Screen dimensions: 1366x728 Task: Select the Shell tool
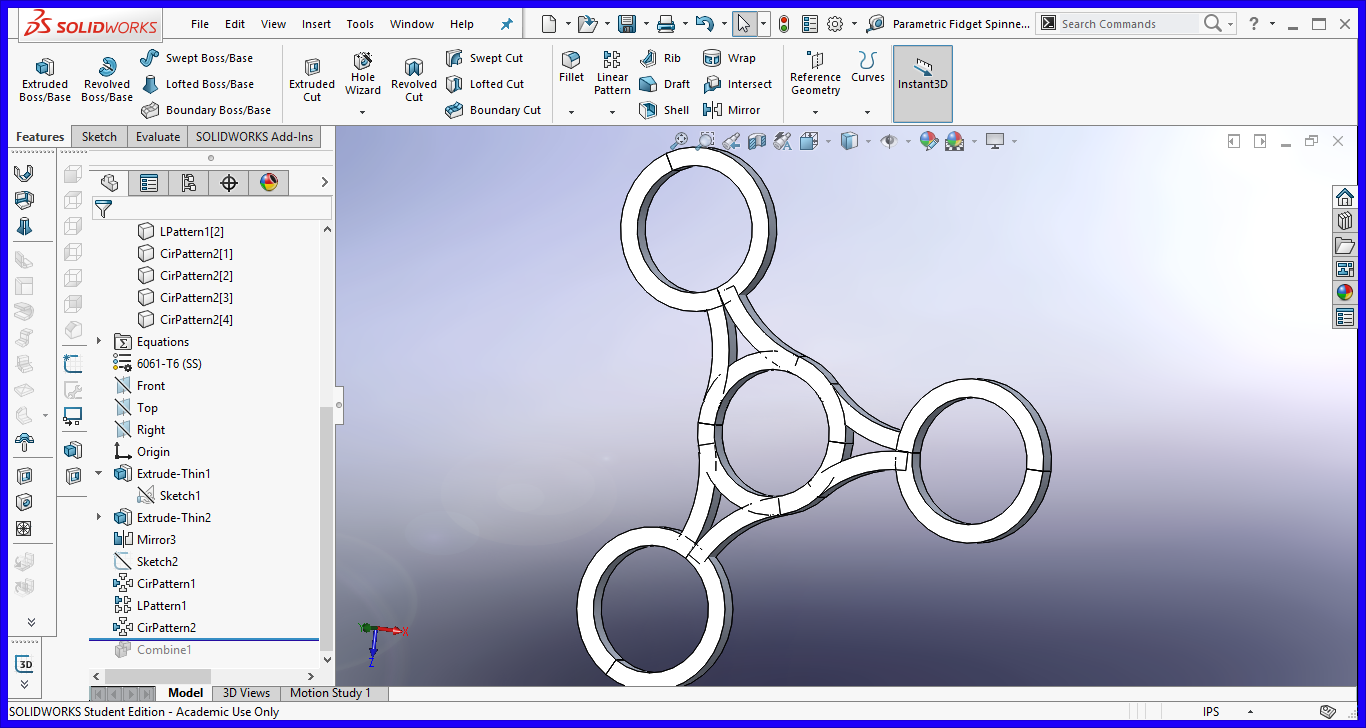[x=665, y=110]
